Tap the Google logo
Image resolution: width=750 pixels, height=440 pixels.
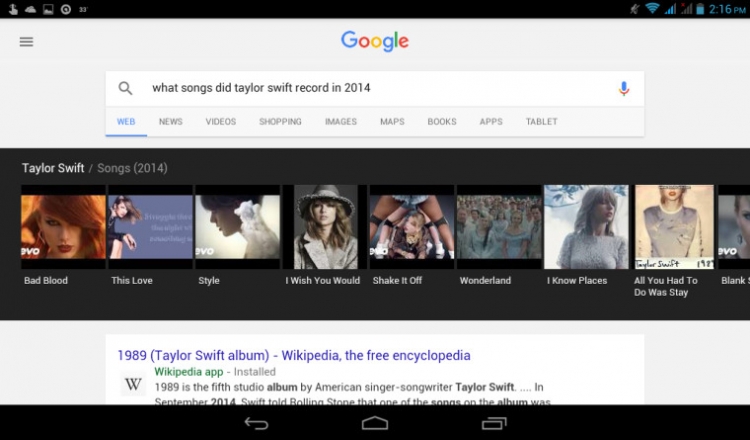tap(375, 41)
